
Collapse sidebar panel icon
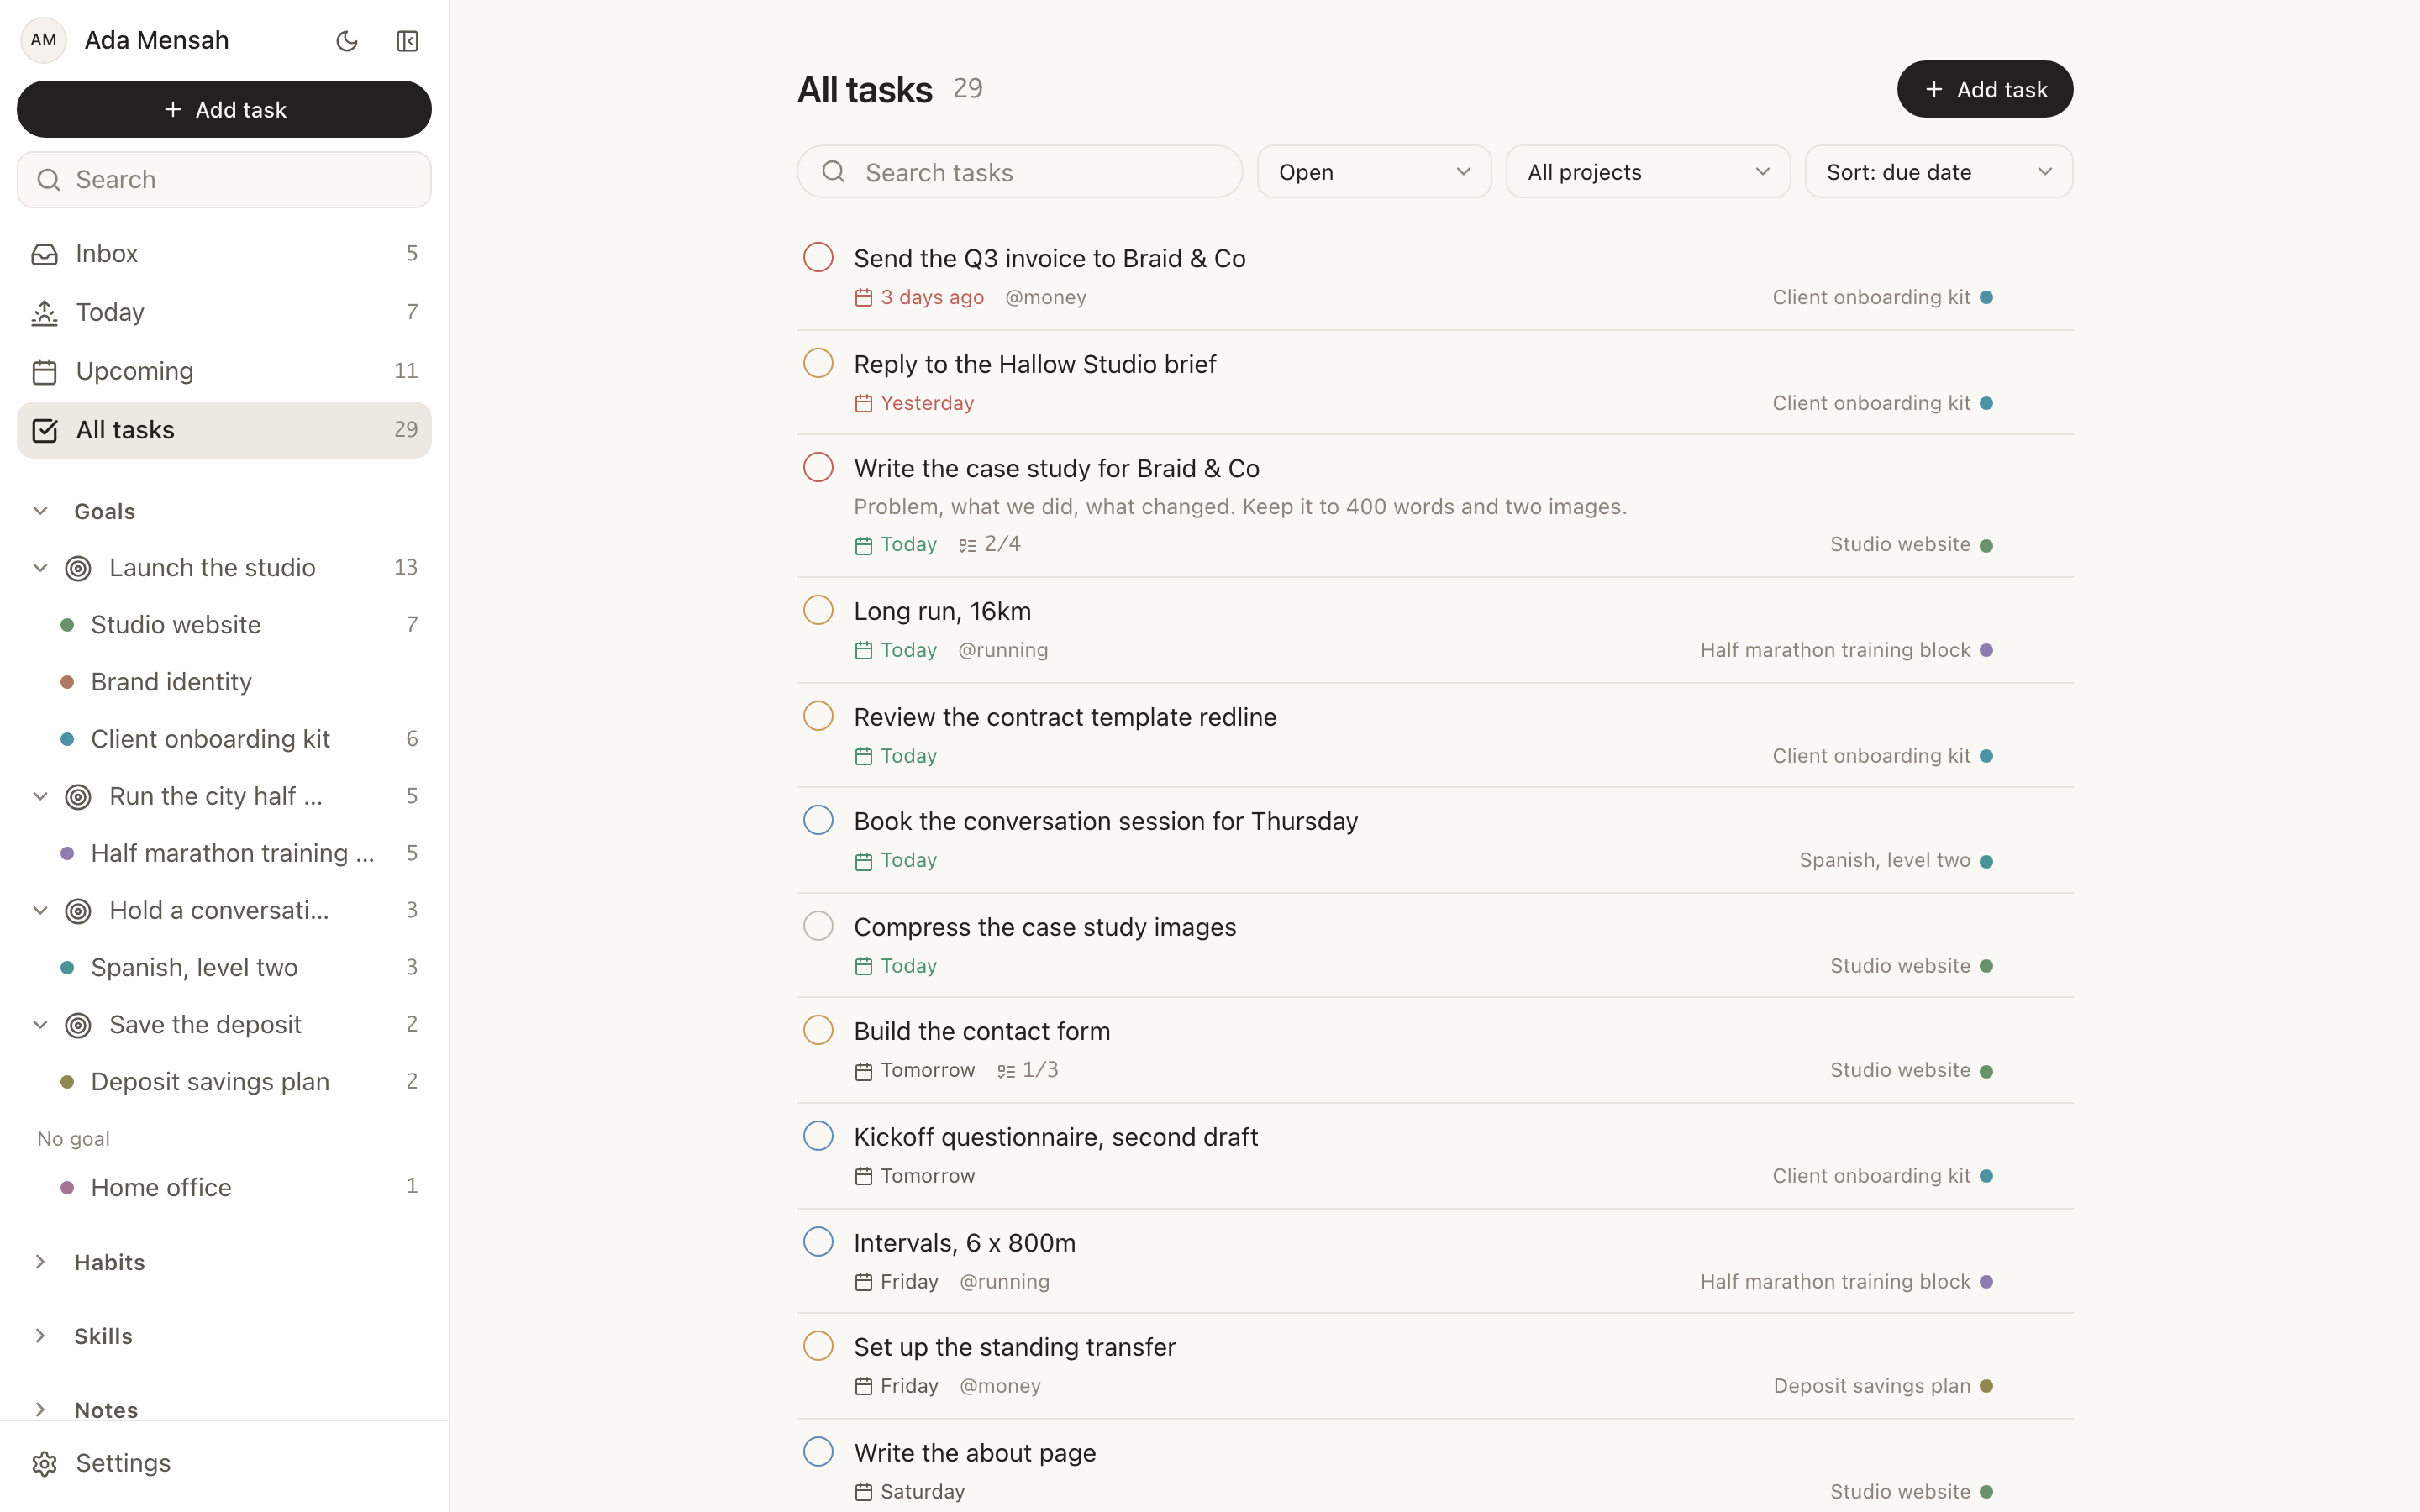[407, 41]
